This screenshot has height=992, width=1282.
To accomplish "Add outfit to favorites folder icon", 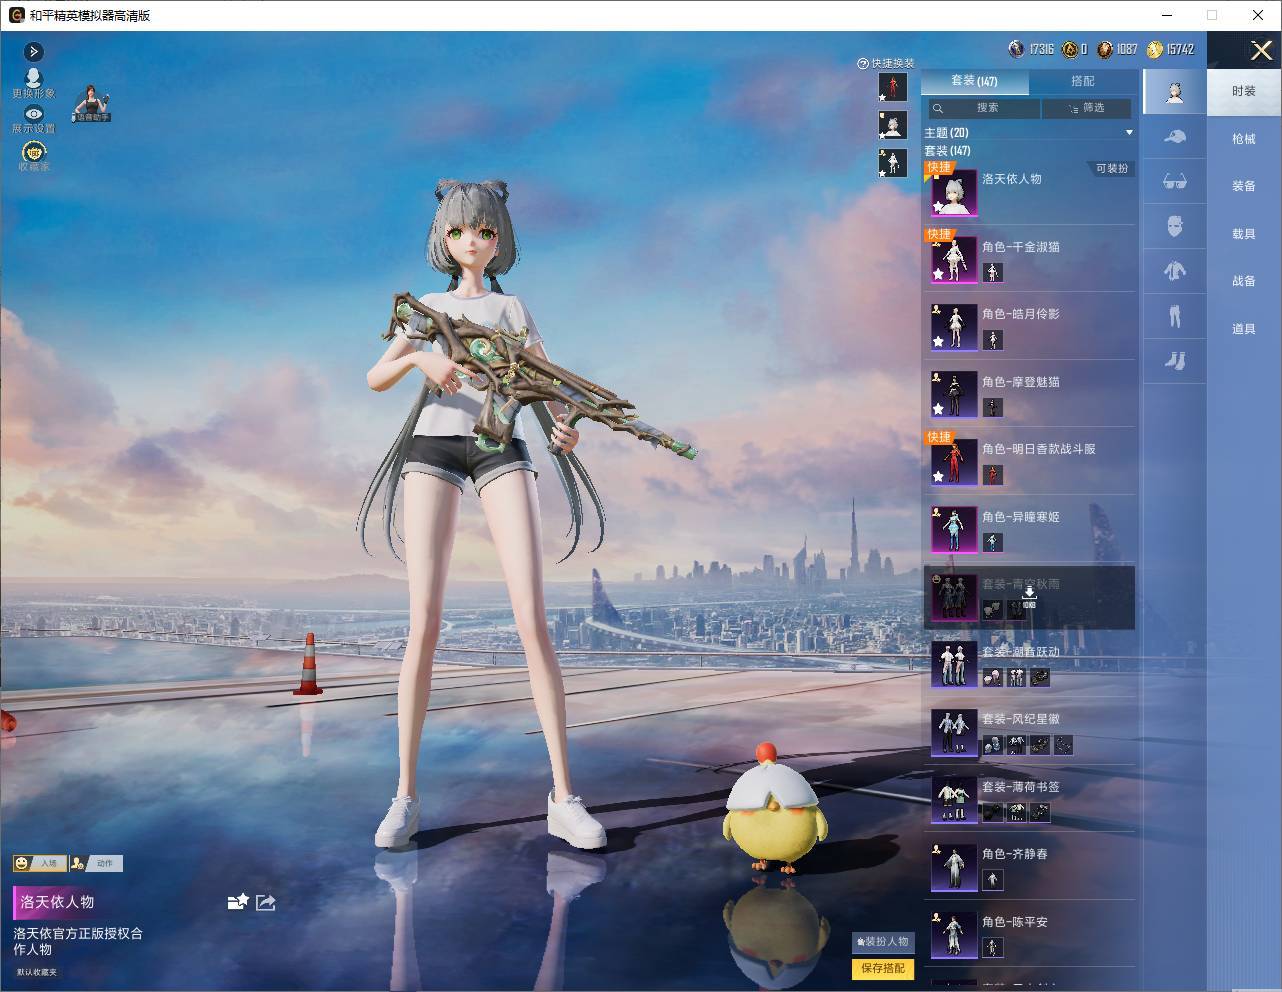I will click(x=237, y=902).
